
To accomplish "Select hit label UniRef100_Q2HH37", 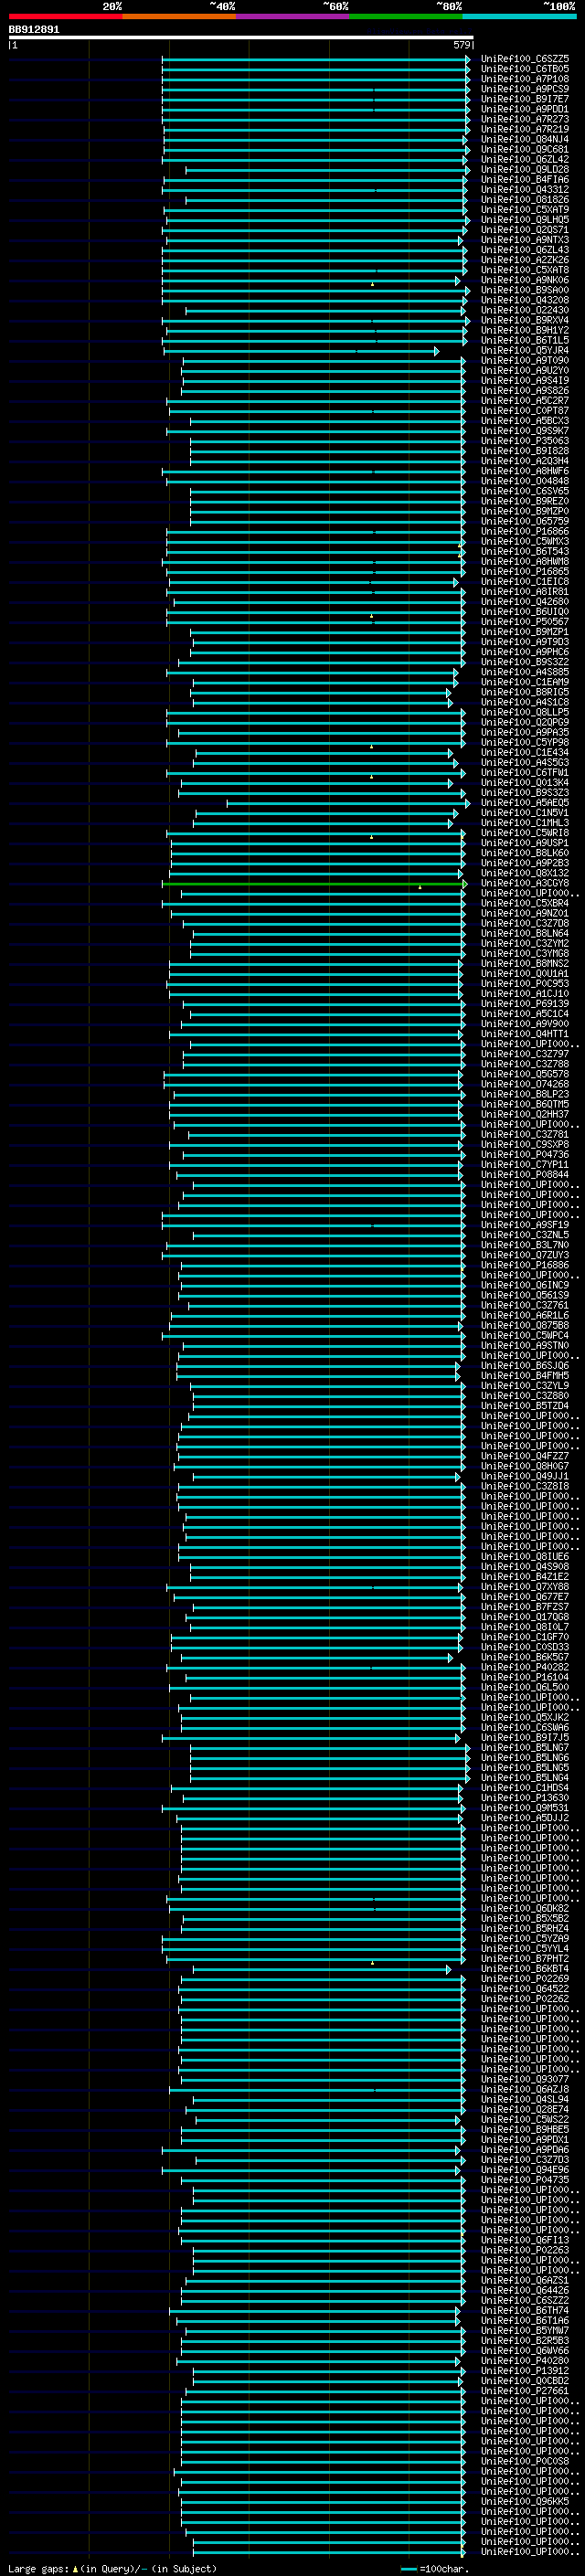I will [525, 1114].
